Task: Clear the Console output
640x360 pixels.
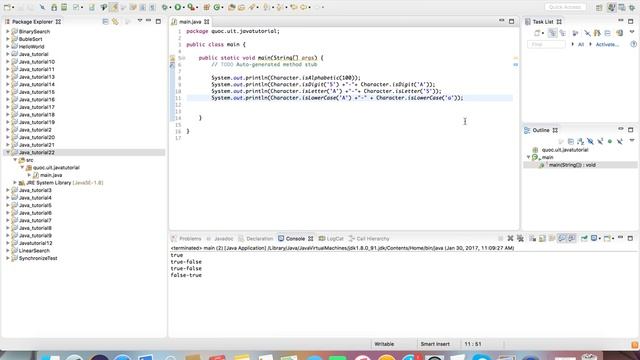Action: click(x=532, y=238)
